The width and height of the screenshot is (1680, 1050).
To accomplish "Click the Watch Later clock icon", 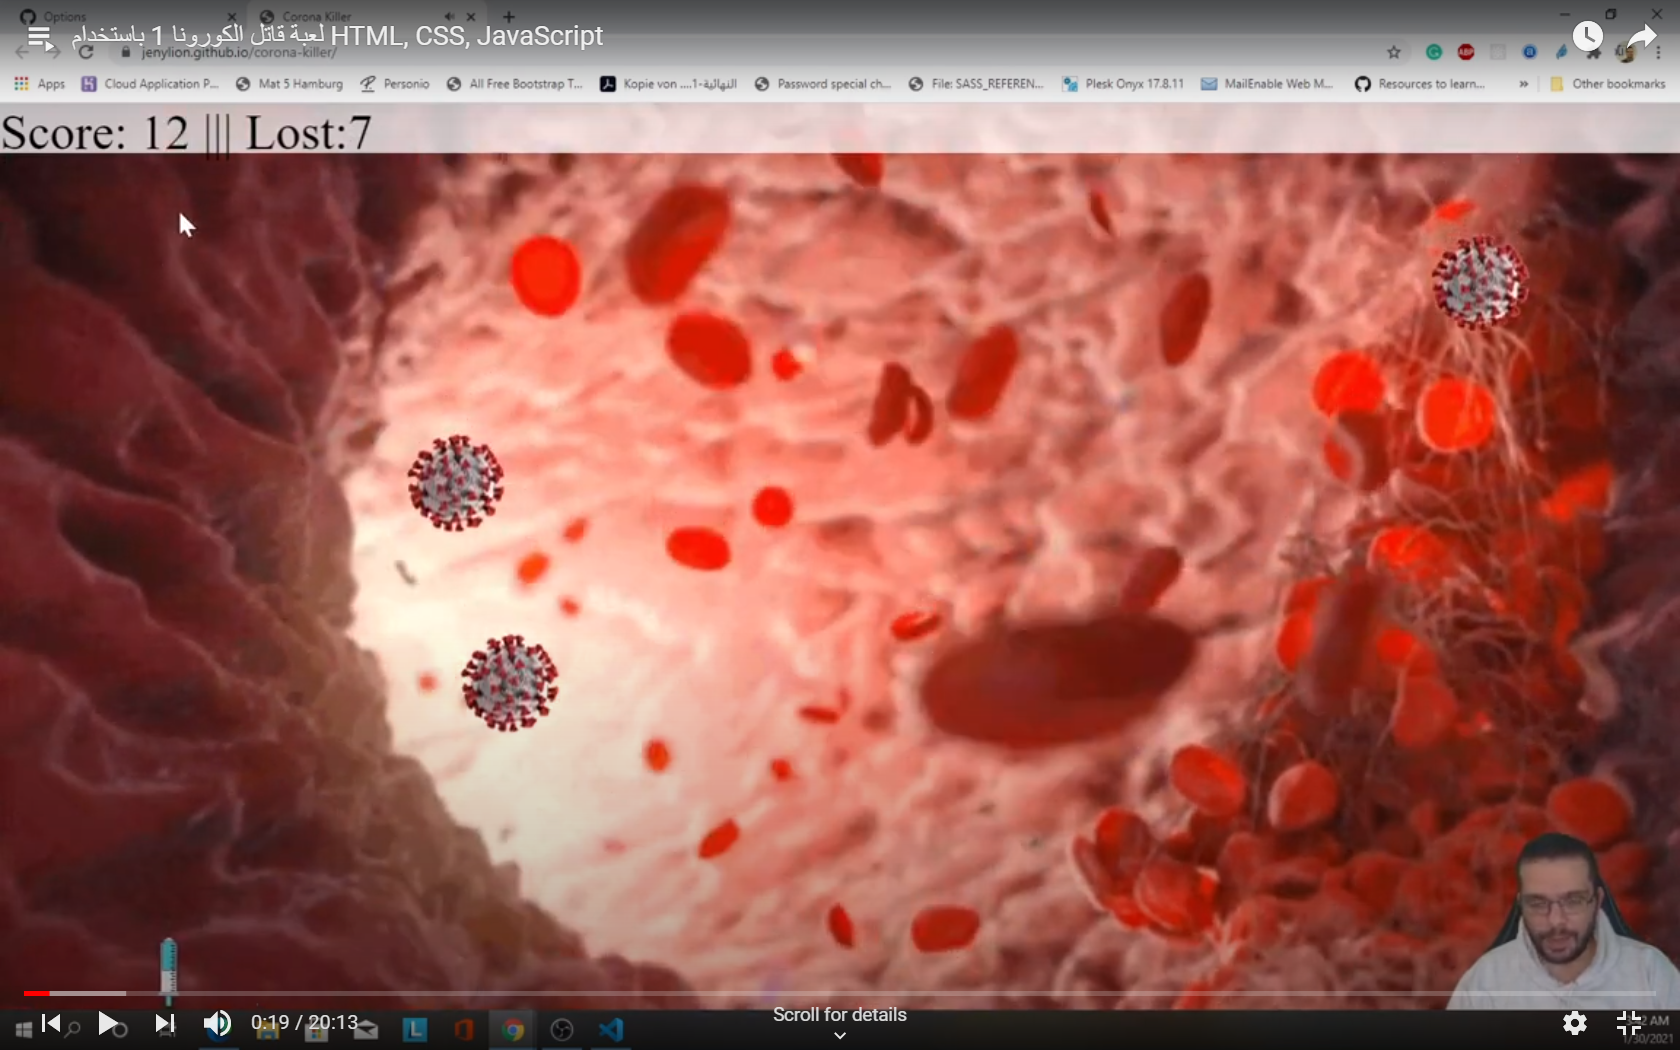I will [x=1587, y=37].
